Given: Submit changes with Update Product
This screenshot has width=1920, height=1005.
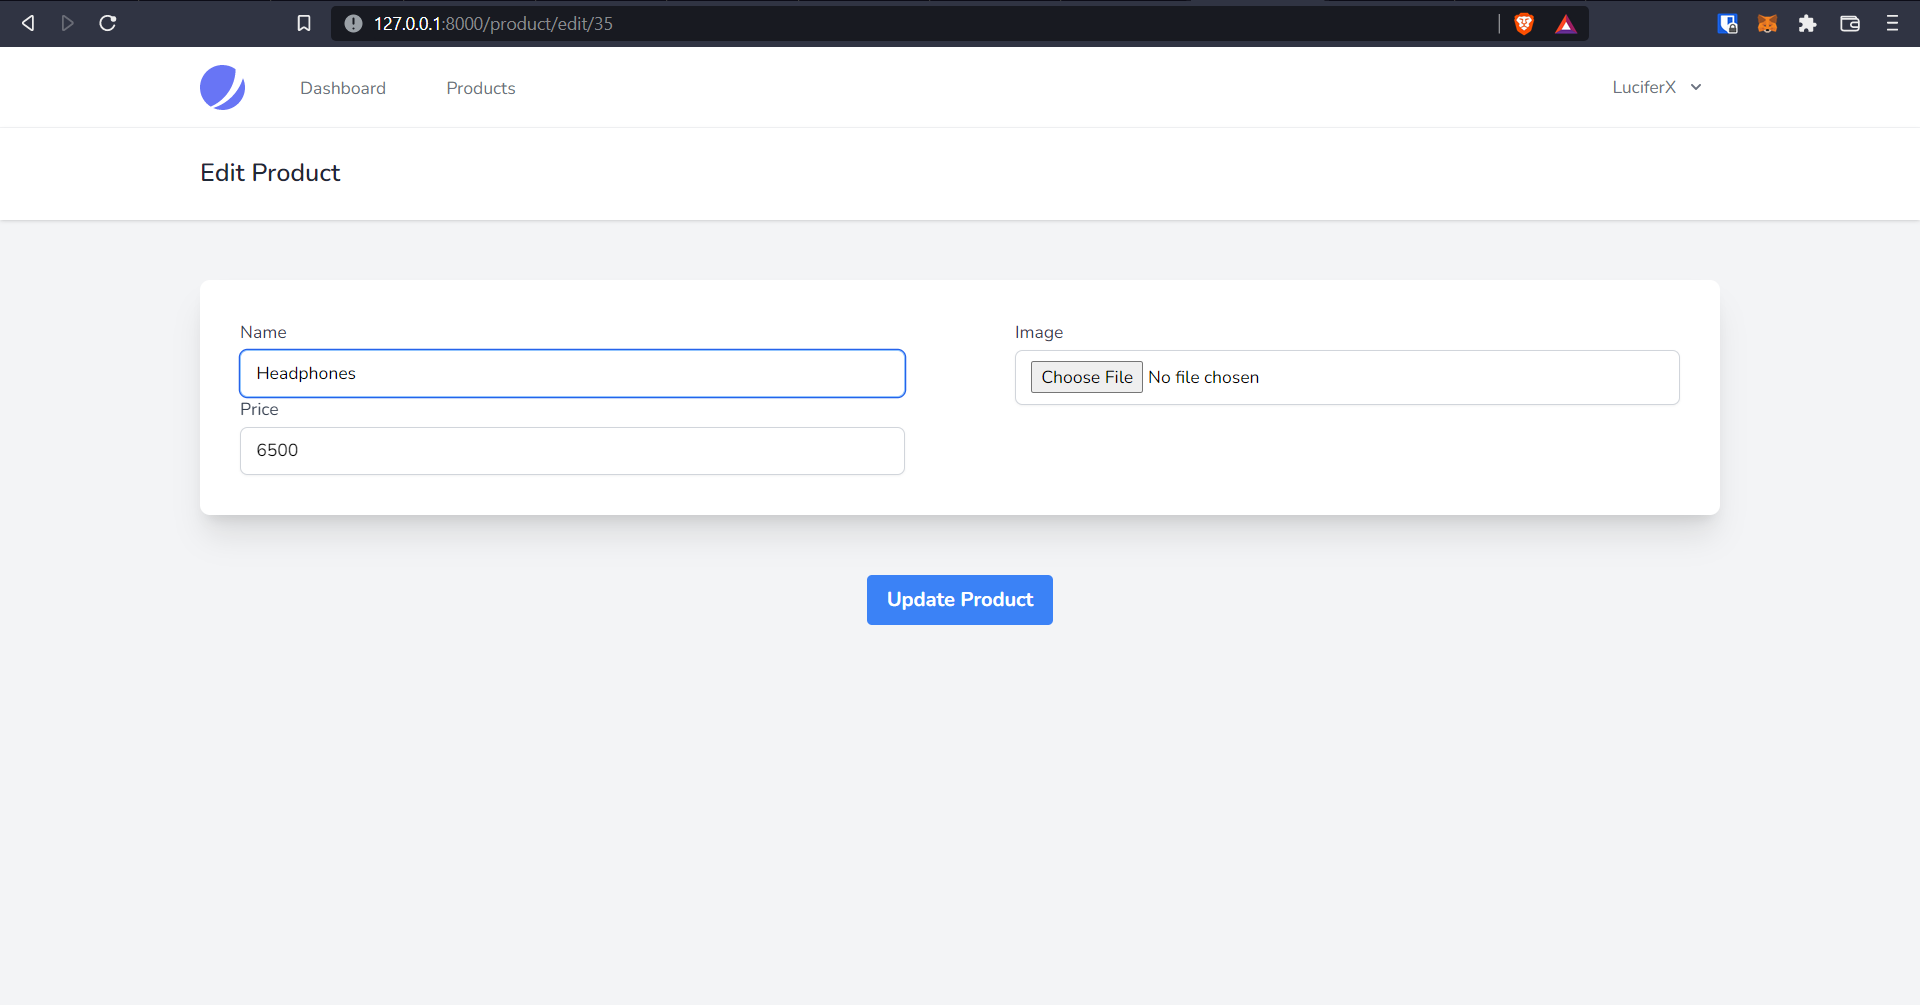Looking at the screenshot, I should point(959,599).
